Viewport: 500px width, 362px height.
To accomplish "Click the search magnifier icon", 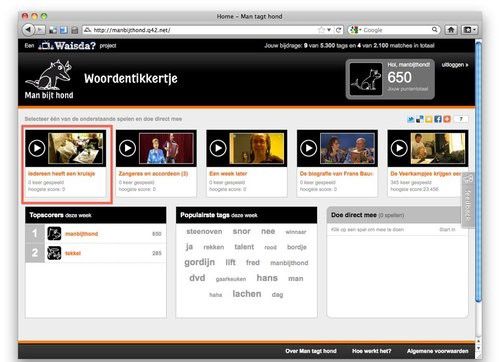I will pyautogui.click(x=435, y=30).
